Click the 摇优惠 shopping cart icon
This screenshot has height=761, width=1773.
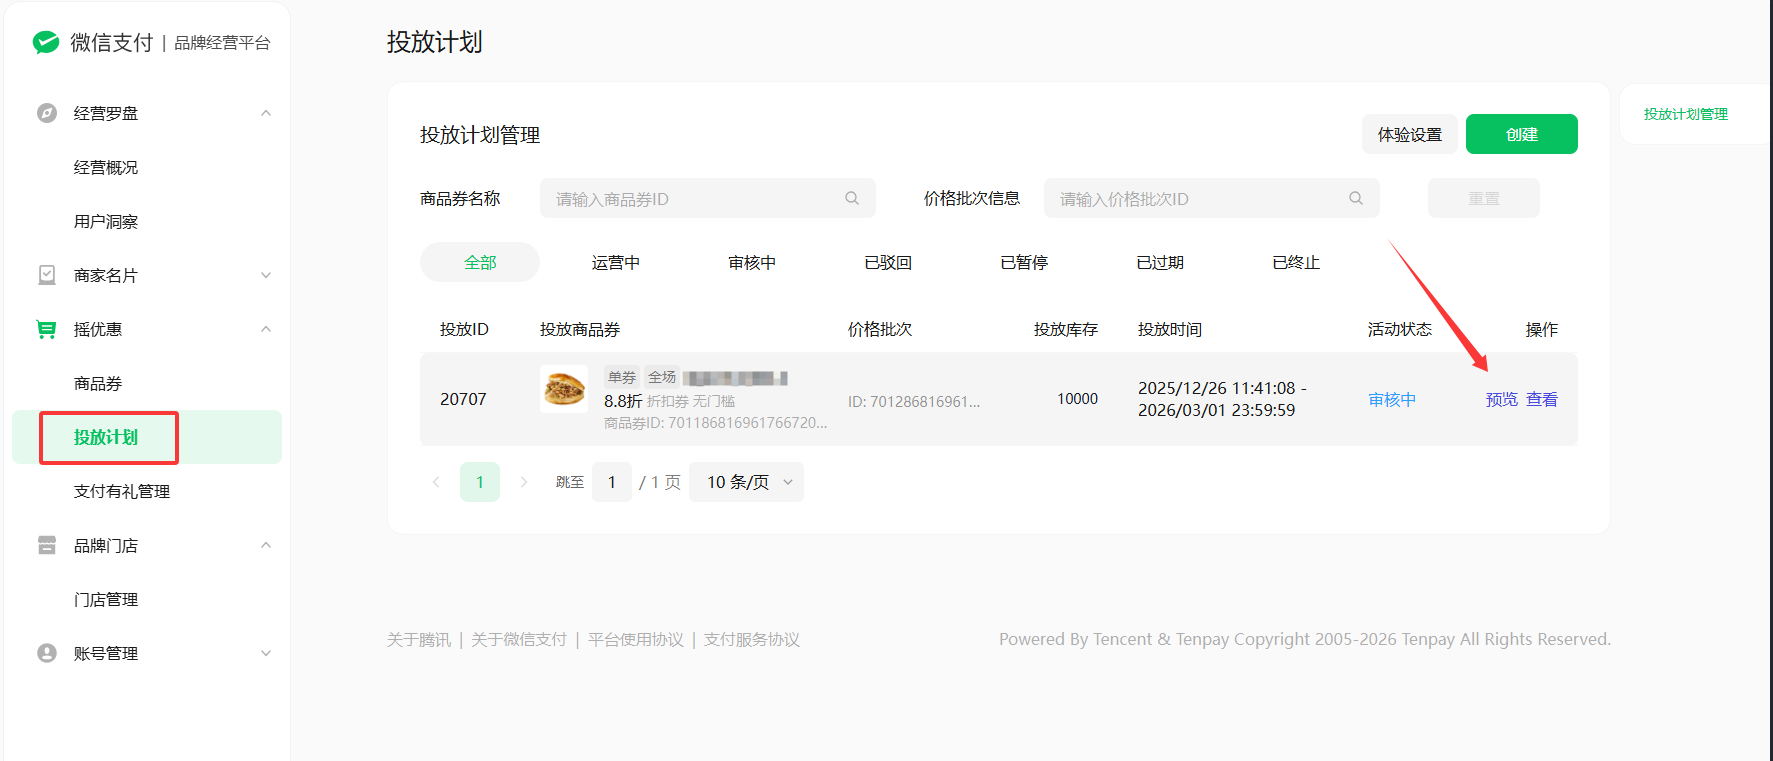point(47,329)
